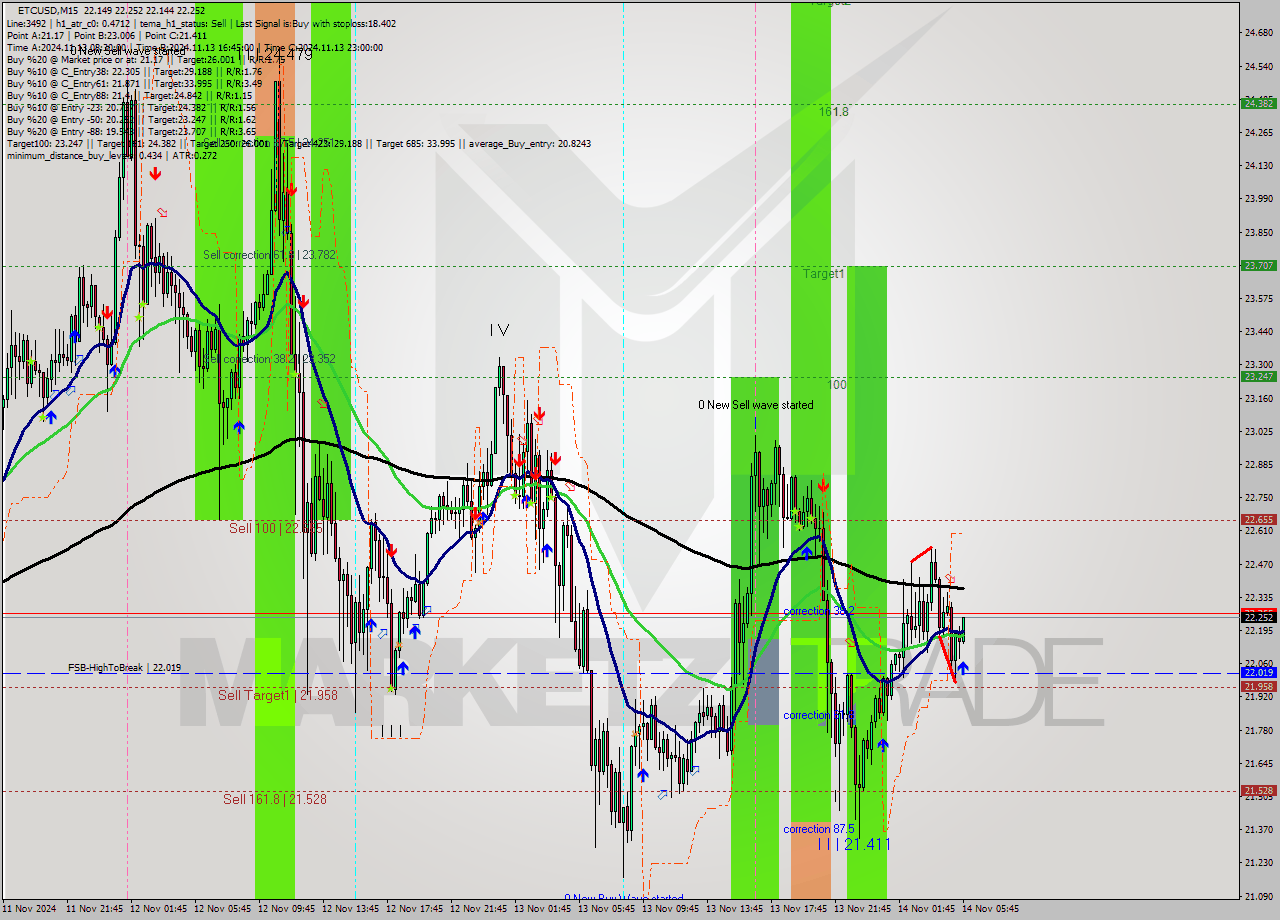Click 24.680 on the price scale

pyautogui.click(x=1258, y=33)
